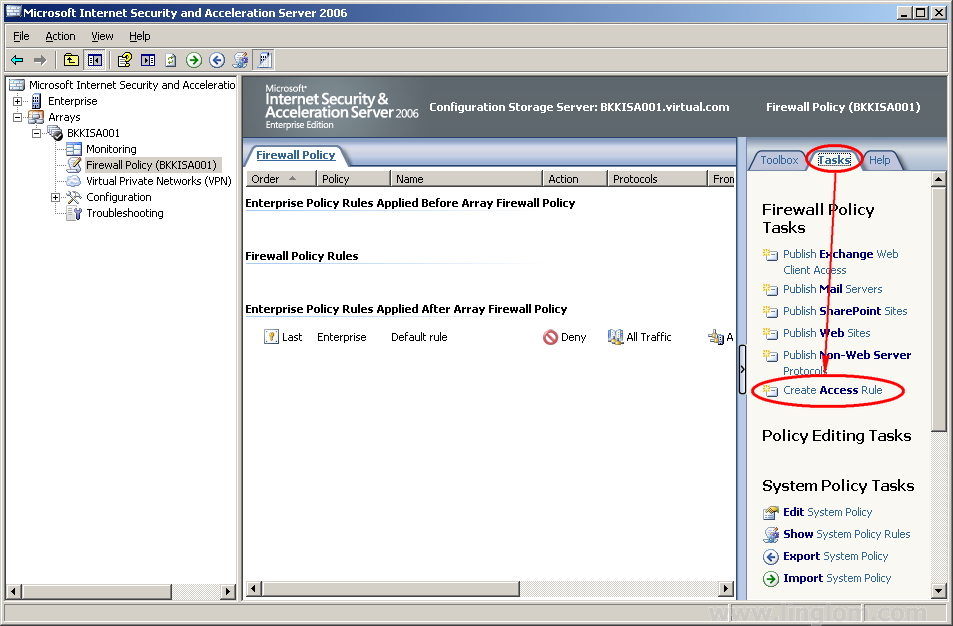The width and height of the screenshot is (953, 626).
Task: Click the blue Export arrow toolbar icon
Action: [217, 60]
